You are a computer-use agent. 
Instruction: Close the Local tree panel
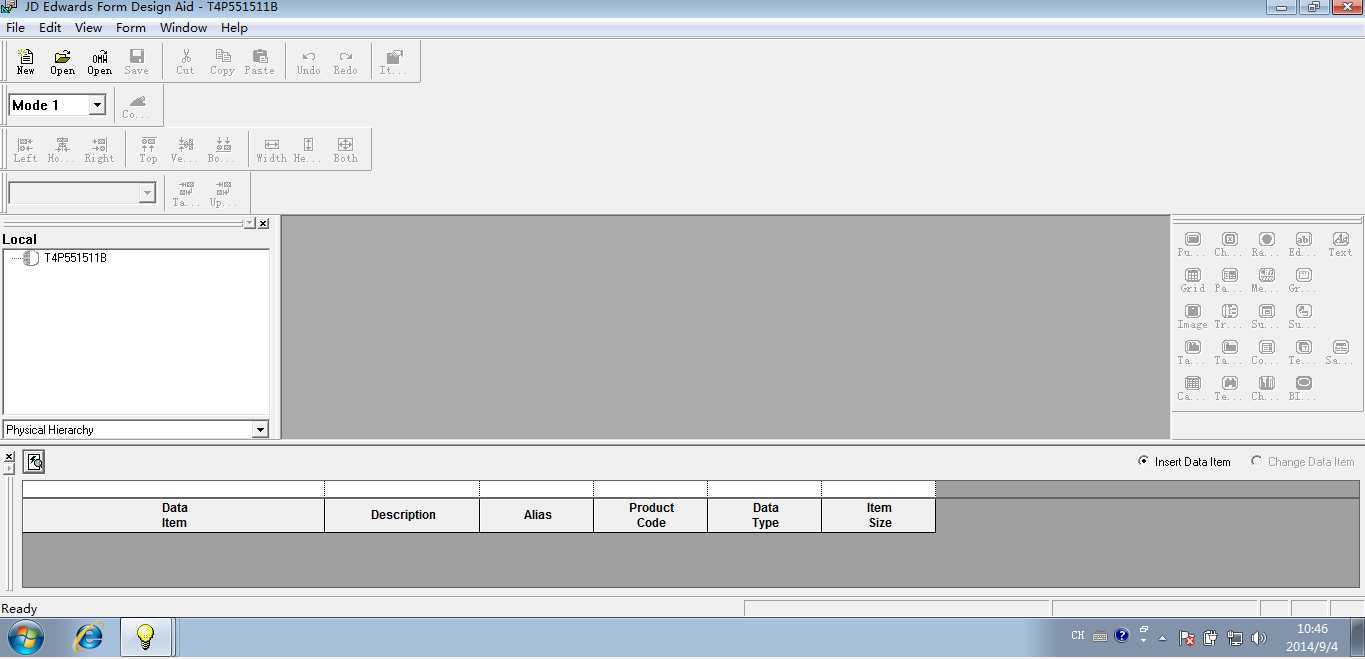click(x=263, y=224)
